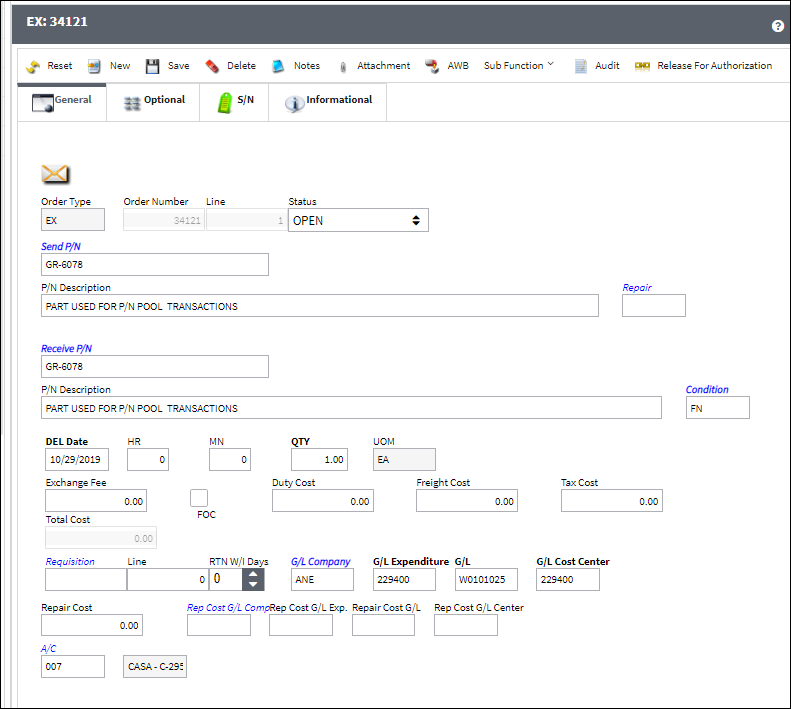Decrease RTN W/I Days with down arrow
The image size is (791, 709).
coord(253,585)
